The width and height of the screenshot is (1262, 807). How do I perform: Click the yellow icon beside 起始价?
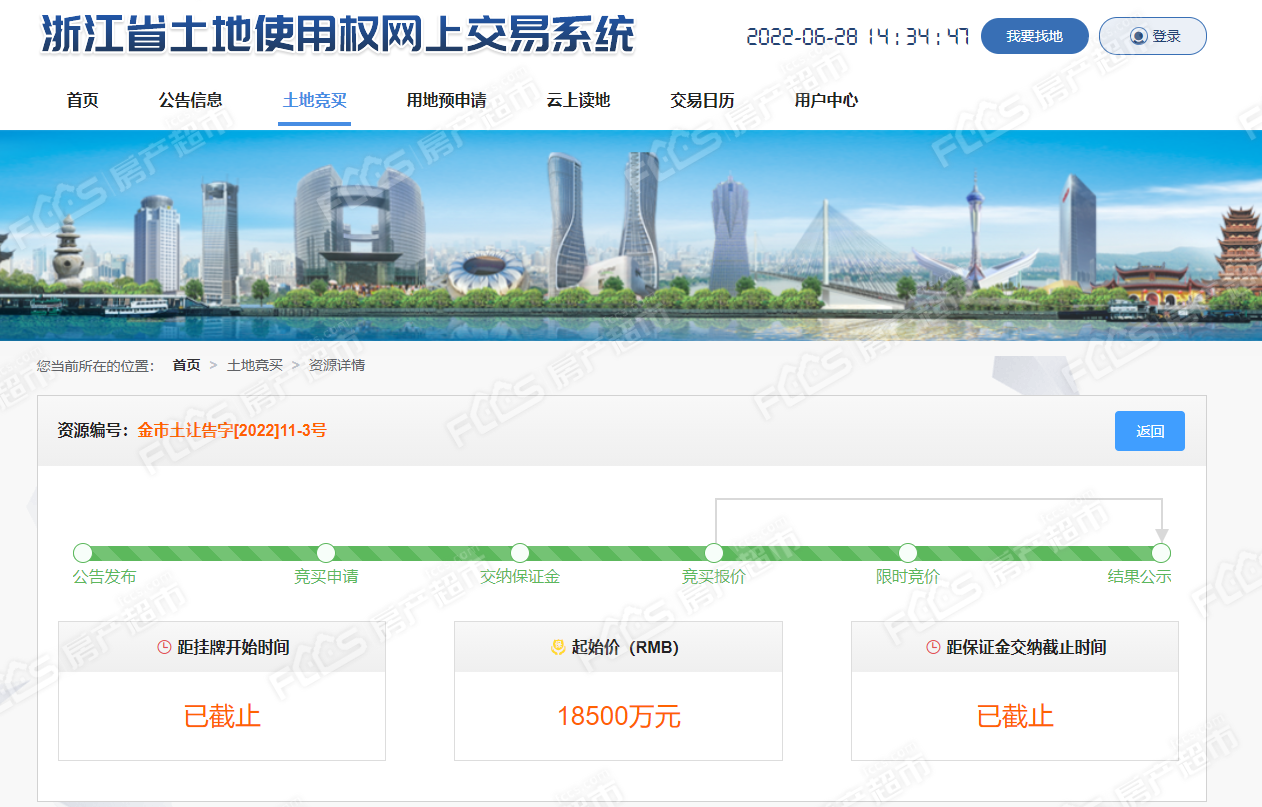(x=558, y=647)
